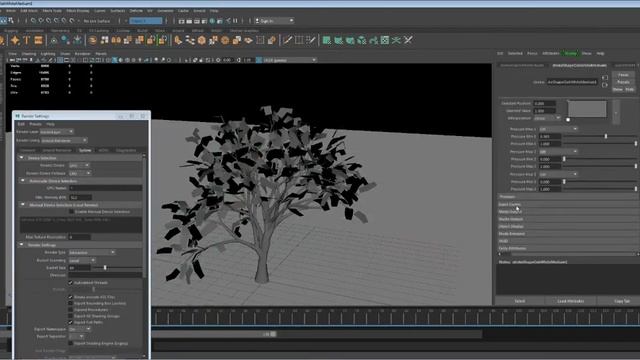Screen dimensions: 640x360
Task: Select the Polygon Type (T) tool on the shelf
Action: 27,40
